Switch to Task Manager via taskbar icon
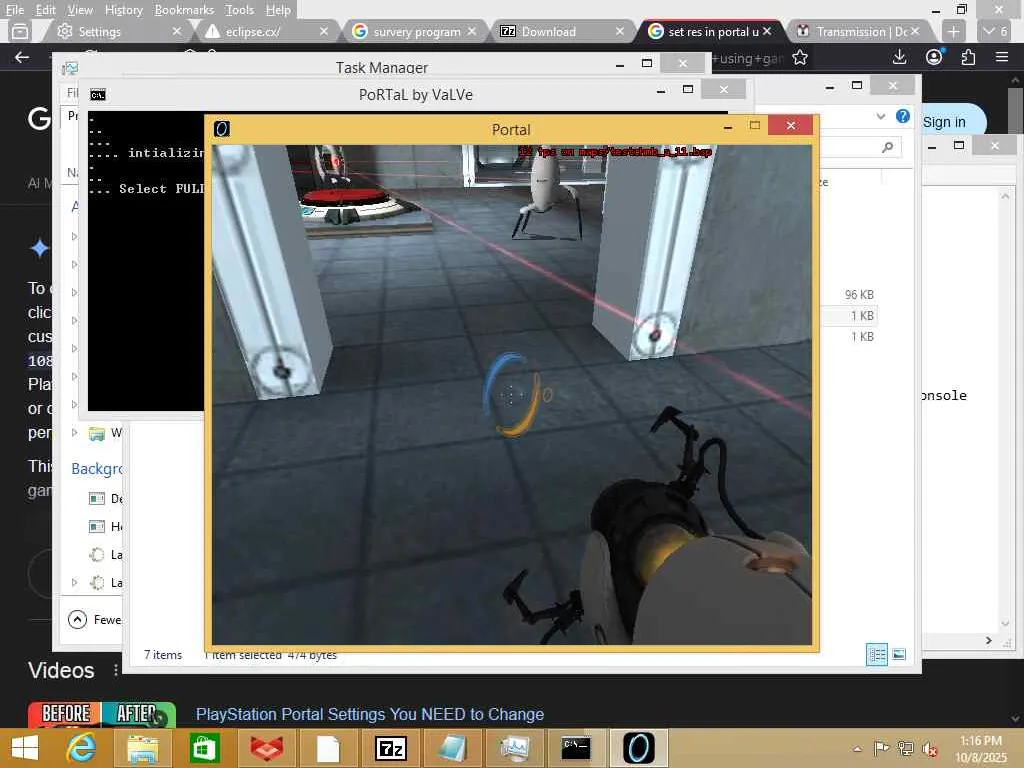Image resolution: width=1024 pixels, height=768 pixels. 514,748
